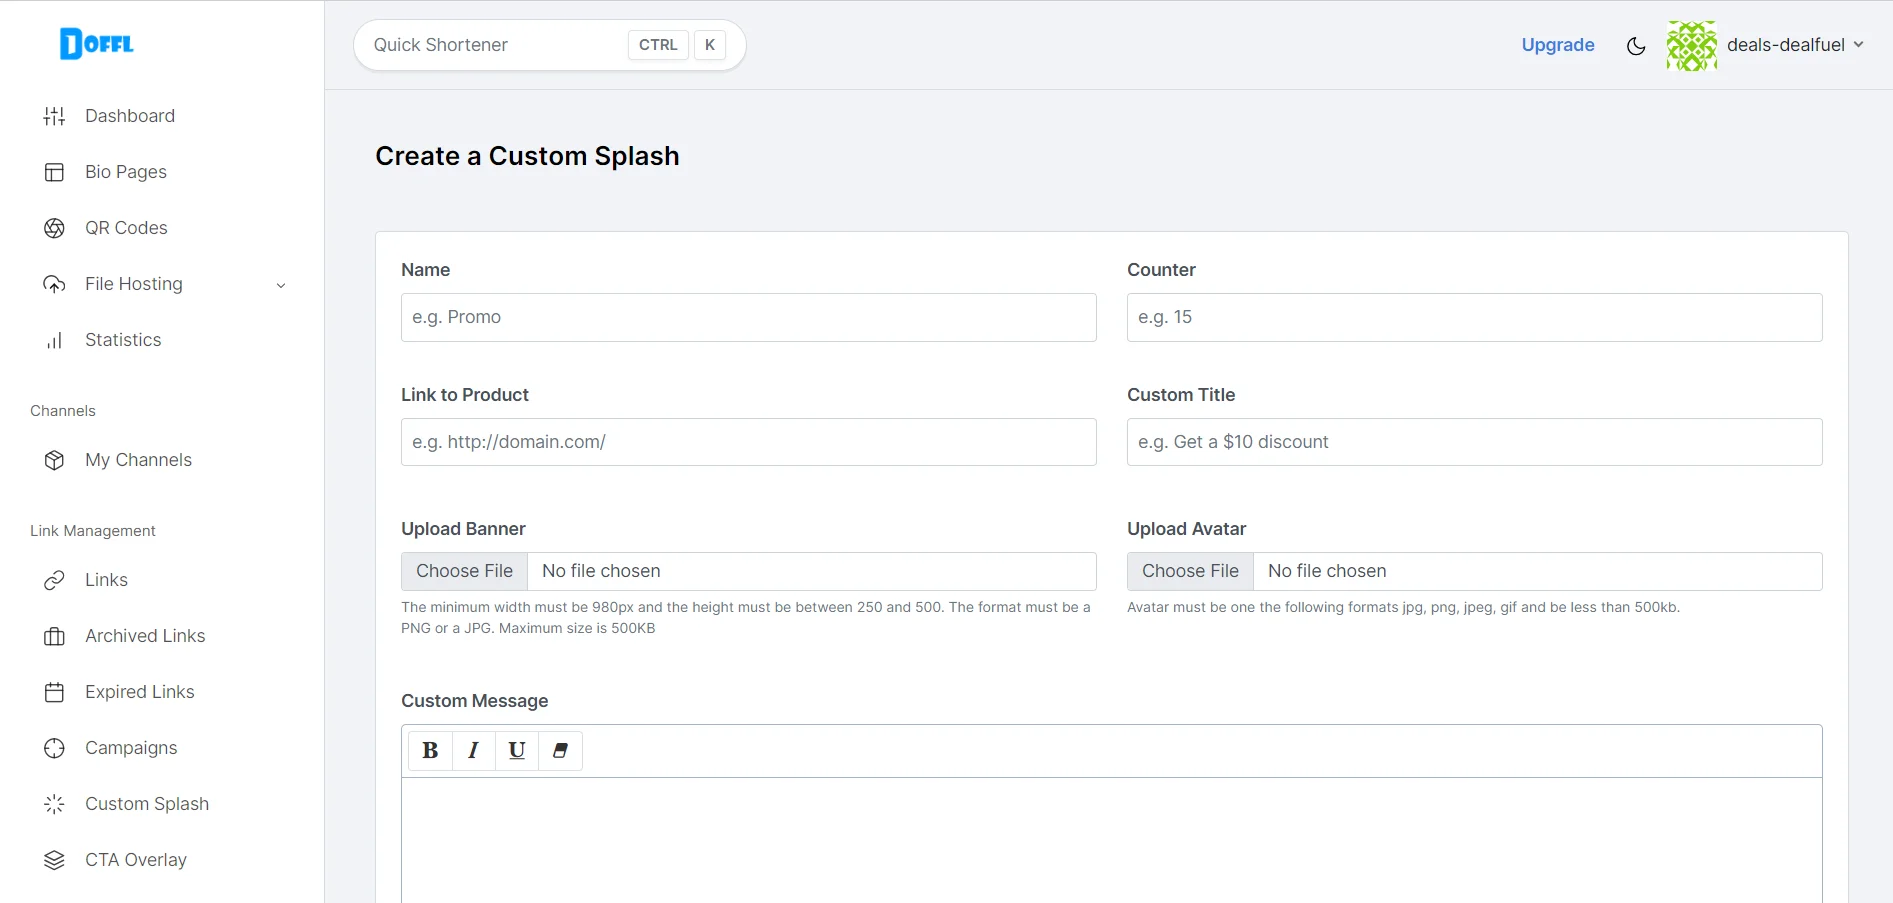Click the Archived Links briefcase icon
The image size is (1893, 903).
(x=54, y=636)
